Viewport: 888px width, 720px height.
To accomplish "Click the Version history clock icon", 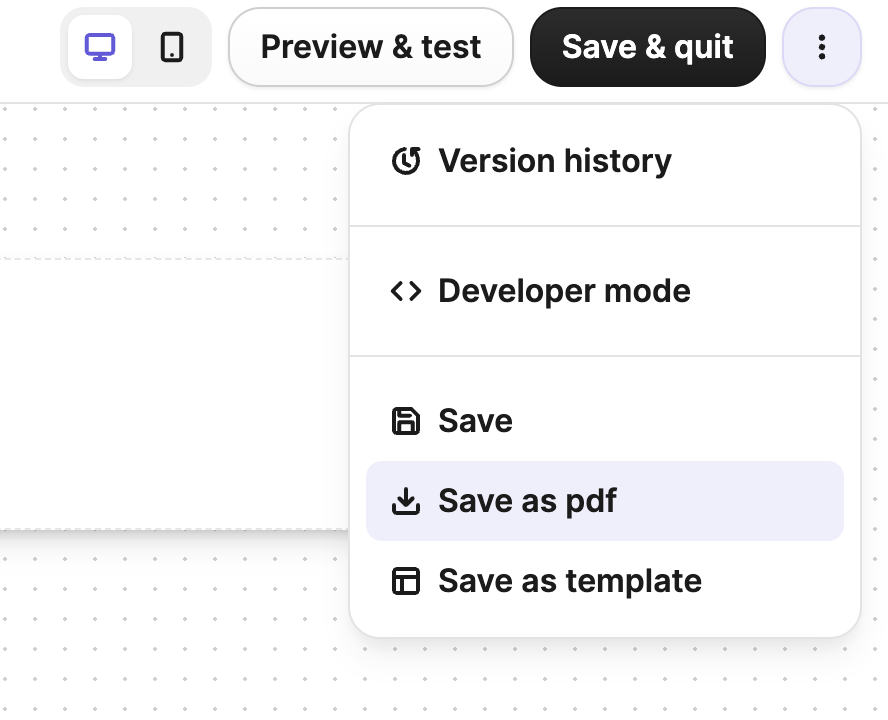I will 405,161.
